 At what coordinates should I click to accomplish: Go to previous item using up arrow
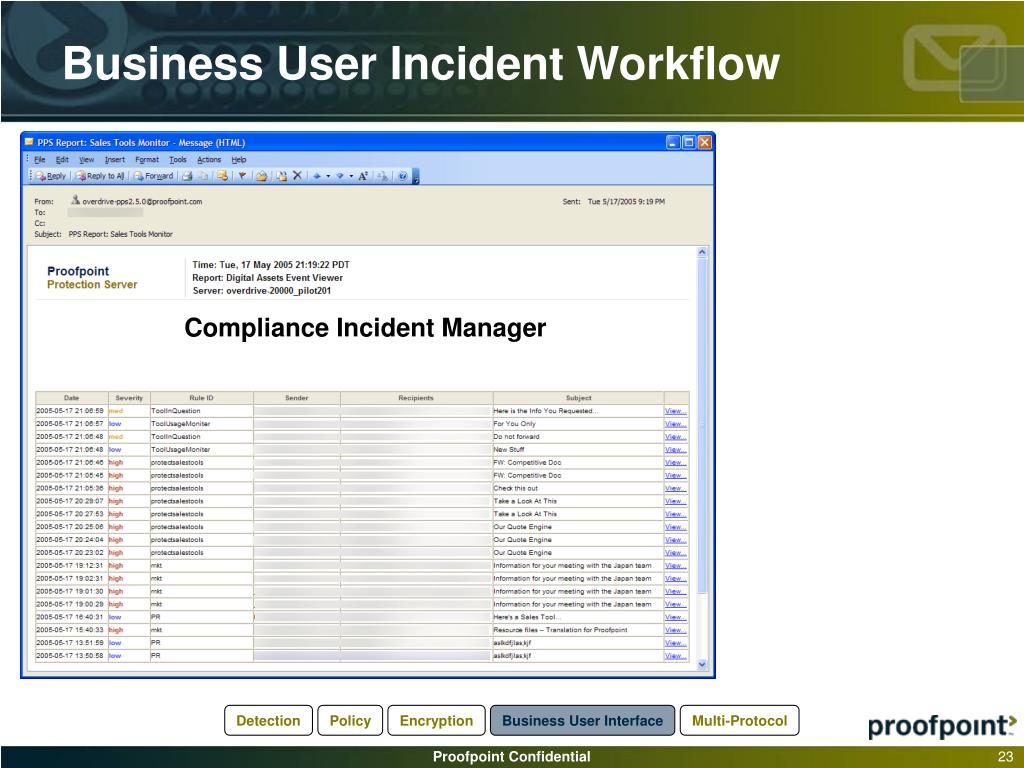pyautogui.click(x=317, y=176)
